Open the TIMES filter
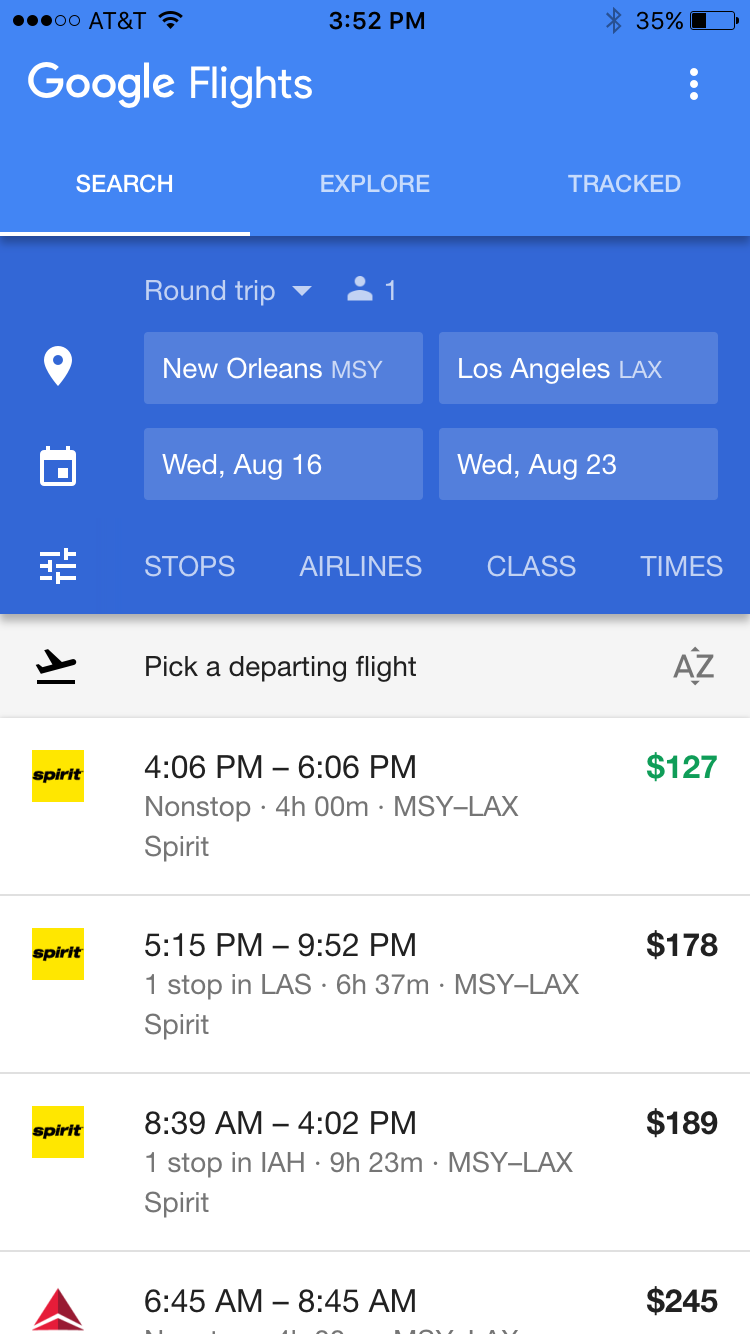This screenshot has height=1334, width=750. (x=681, y=566)
